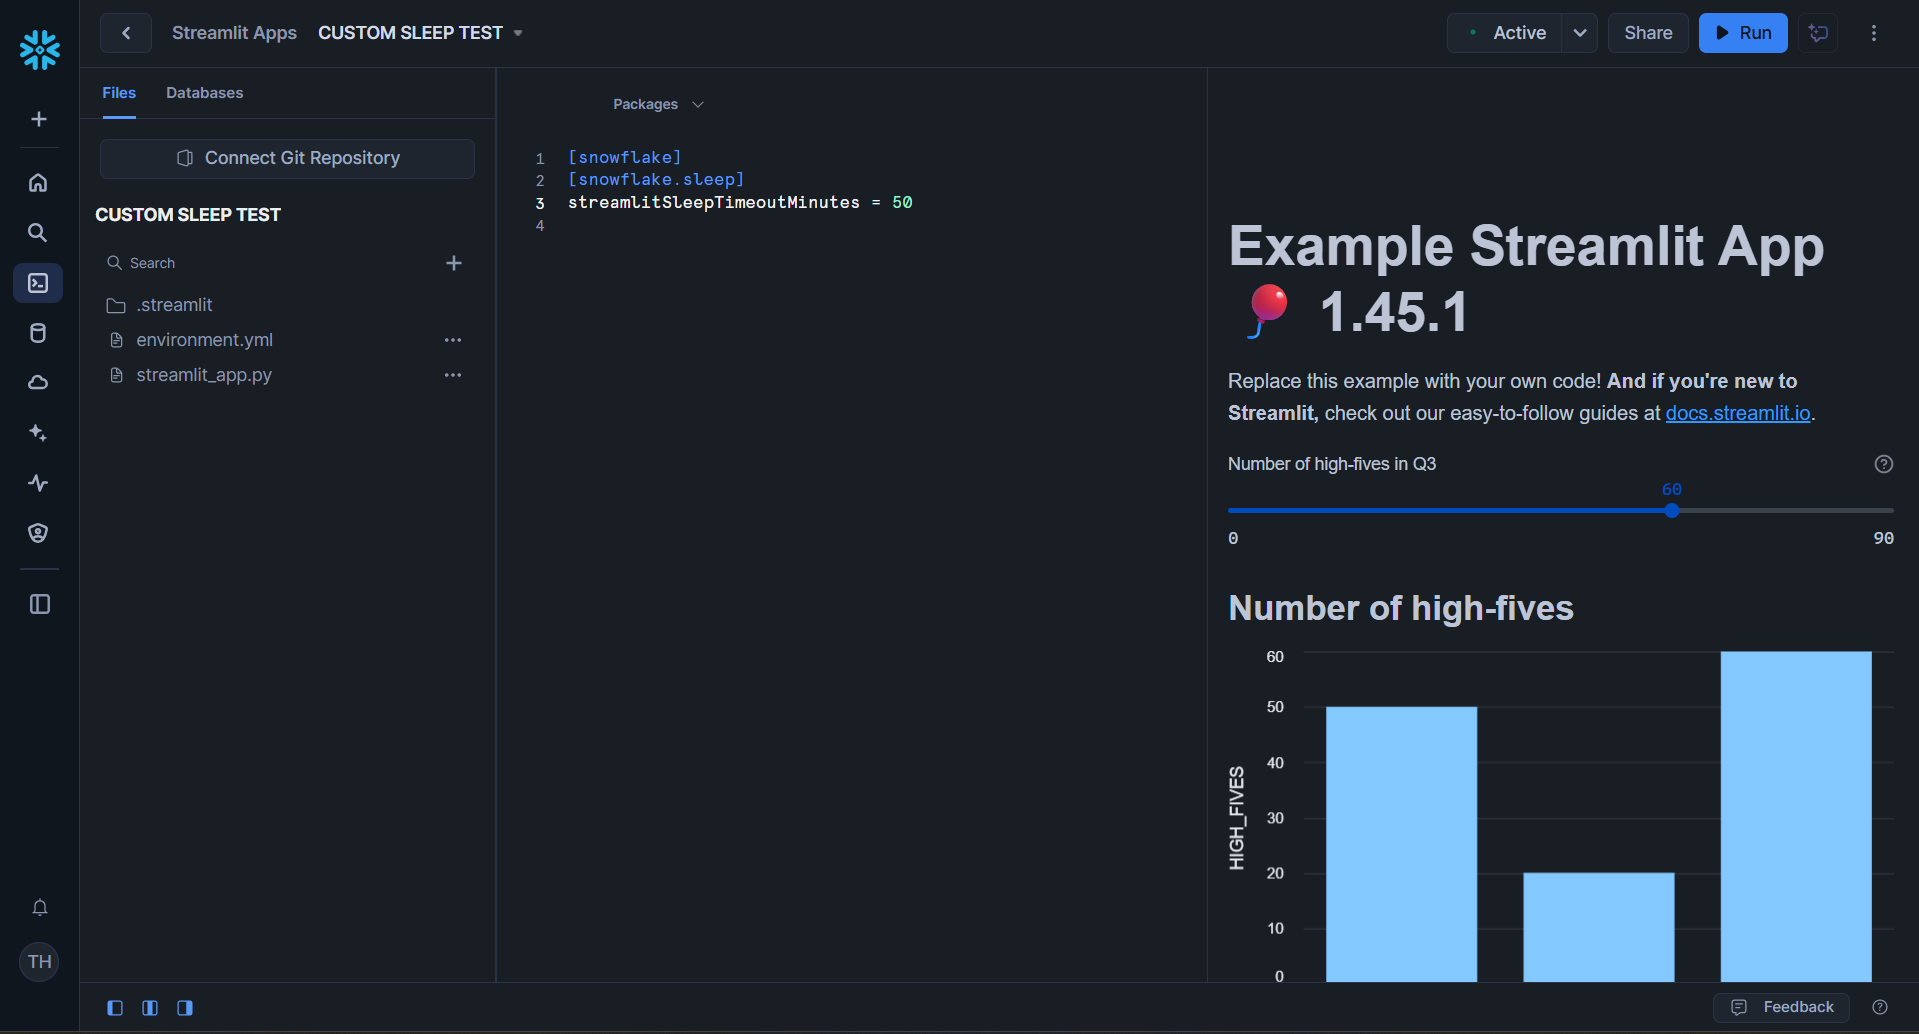The height and width of the screenshot is (1034, 1919).
Task: Toggle the sidebar collapse panel icon
Action: [x=40, y=604]
